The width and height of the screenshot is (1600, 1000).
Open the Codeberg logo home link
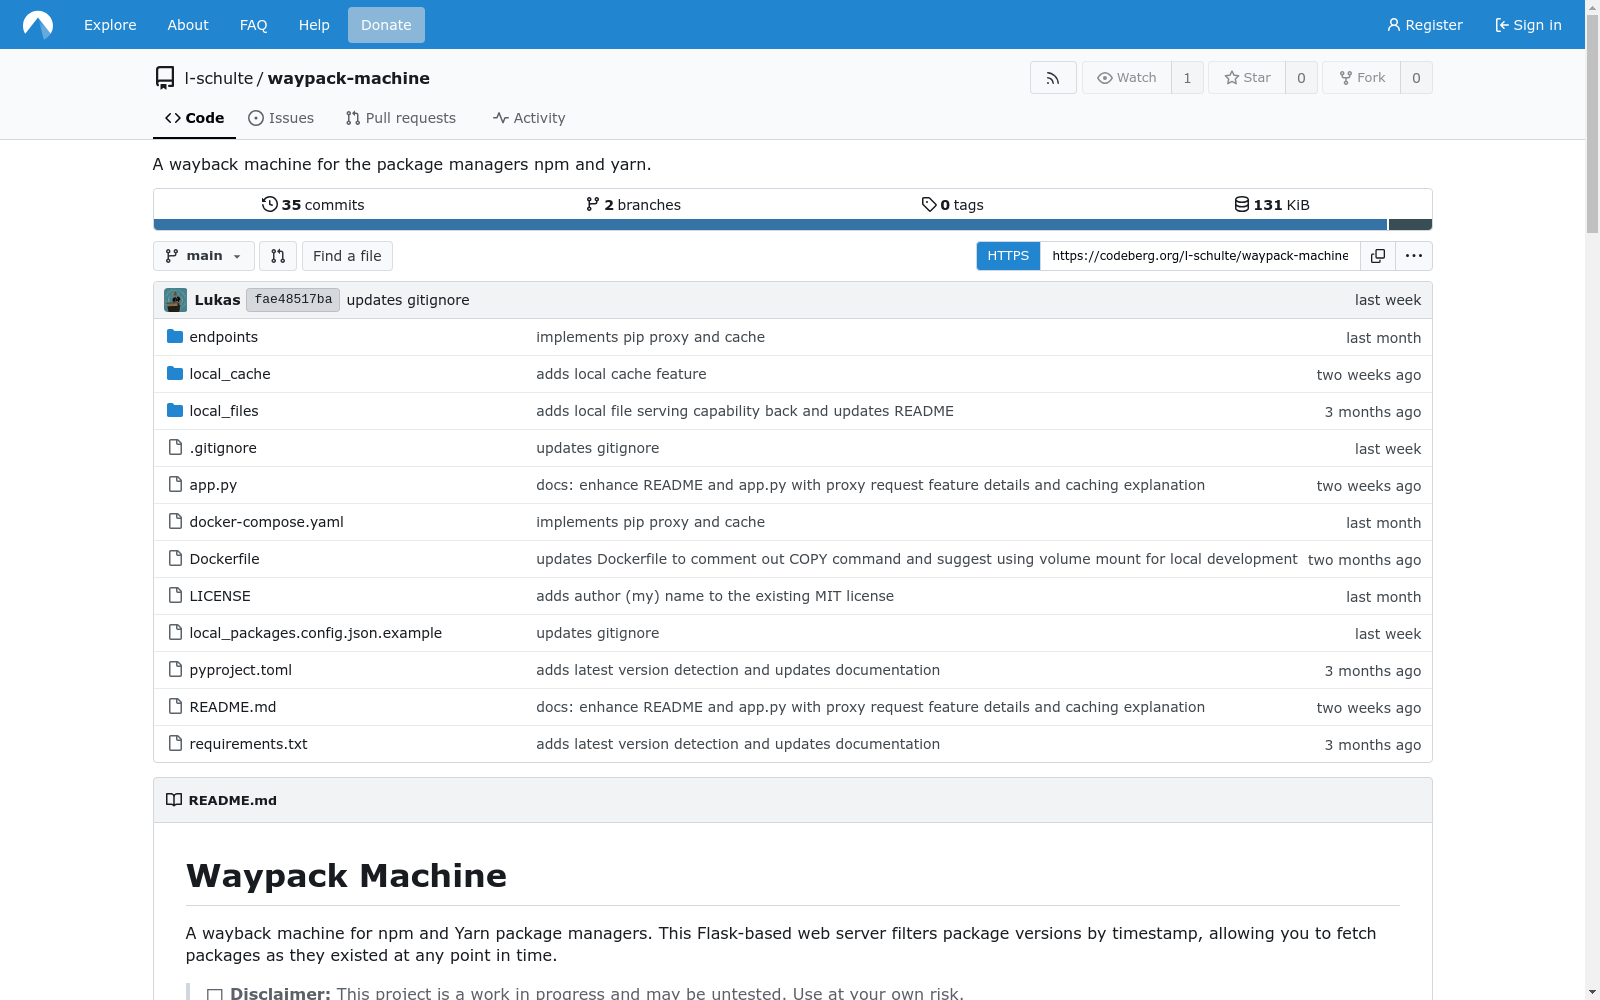click(38, 24)
